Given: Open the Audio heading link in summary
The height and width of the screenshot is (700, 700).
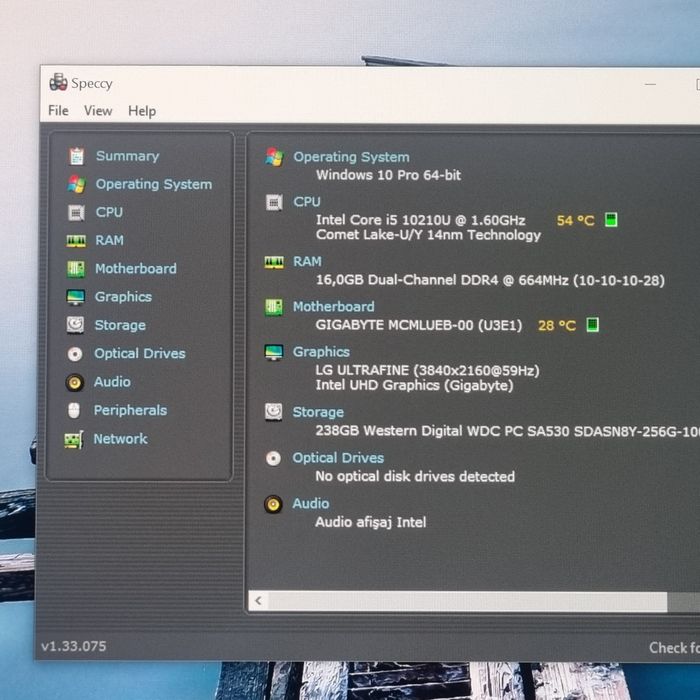Looking at the screenshot, I should [311, 504].
